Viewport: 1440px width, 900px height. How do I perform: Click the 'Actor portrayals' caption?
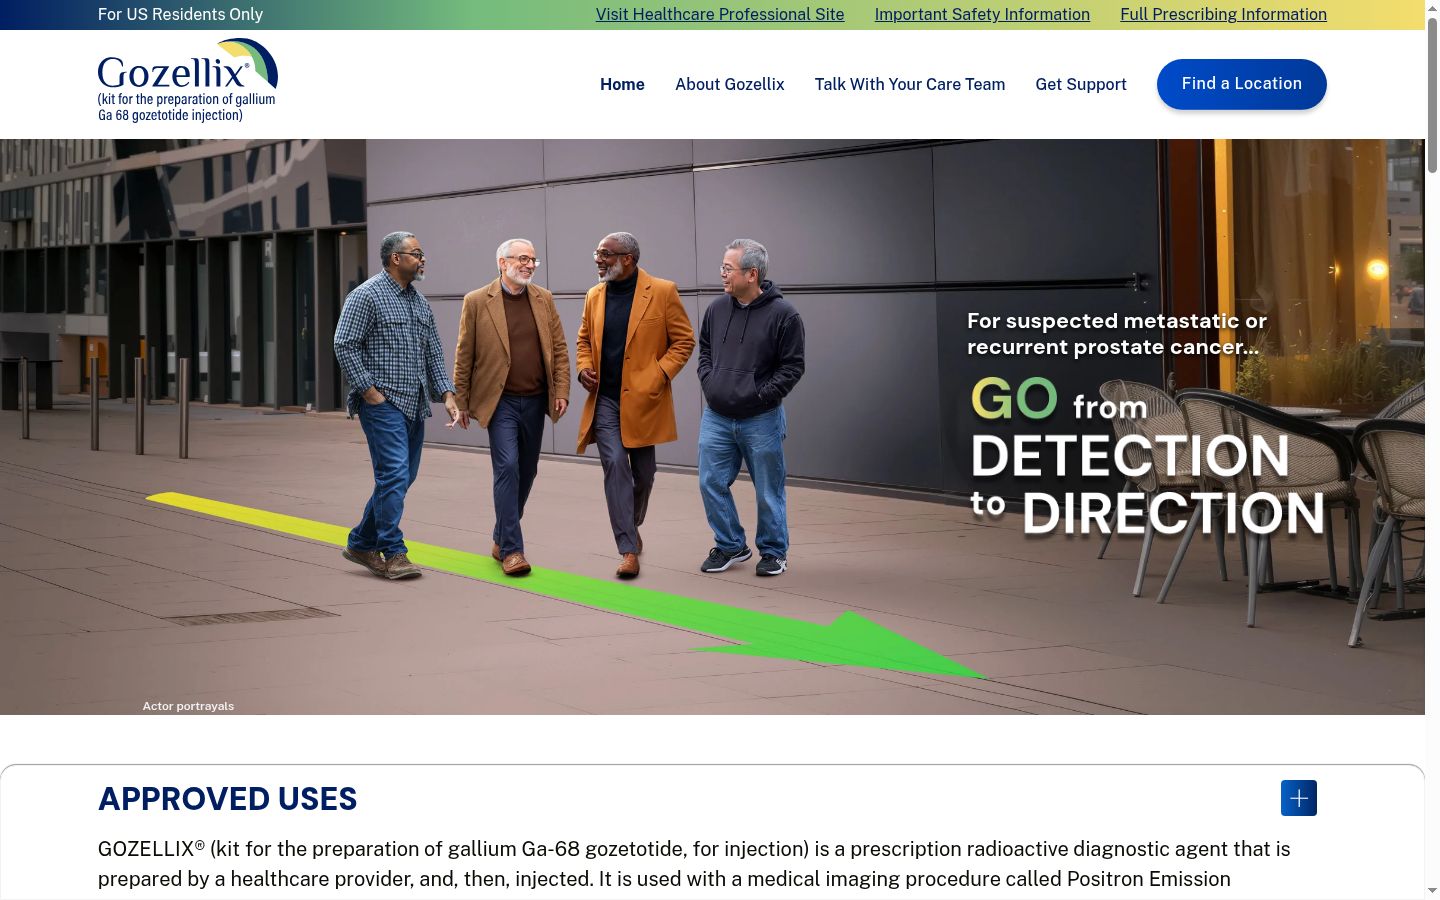pos(188,706)
